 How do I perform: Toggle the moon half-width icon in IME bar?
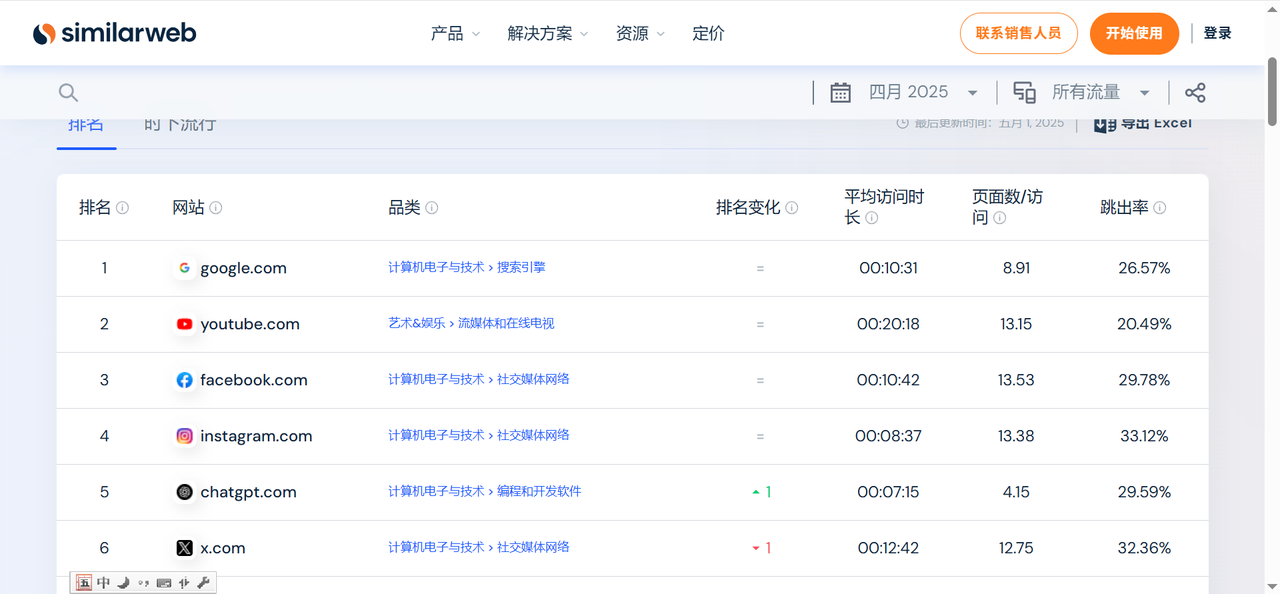click(123, 583)
